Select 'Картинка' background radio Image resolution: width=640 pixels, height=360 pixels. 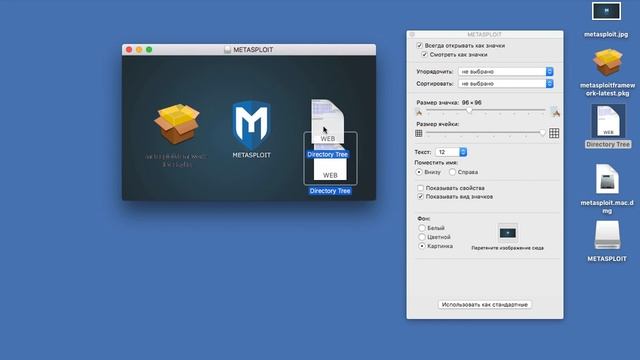click(422, 246)
